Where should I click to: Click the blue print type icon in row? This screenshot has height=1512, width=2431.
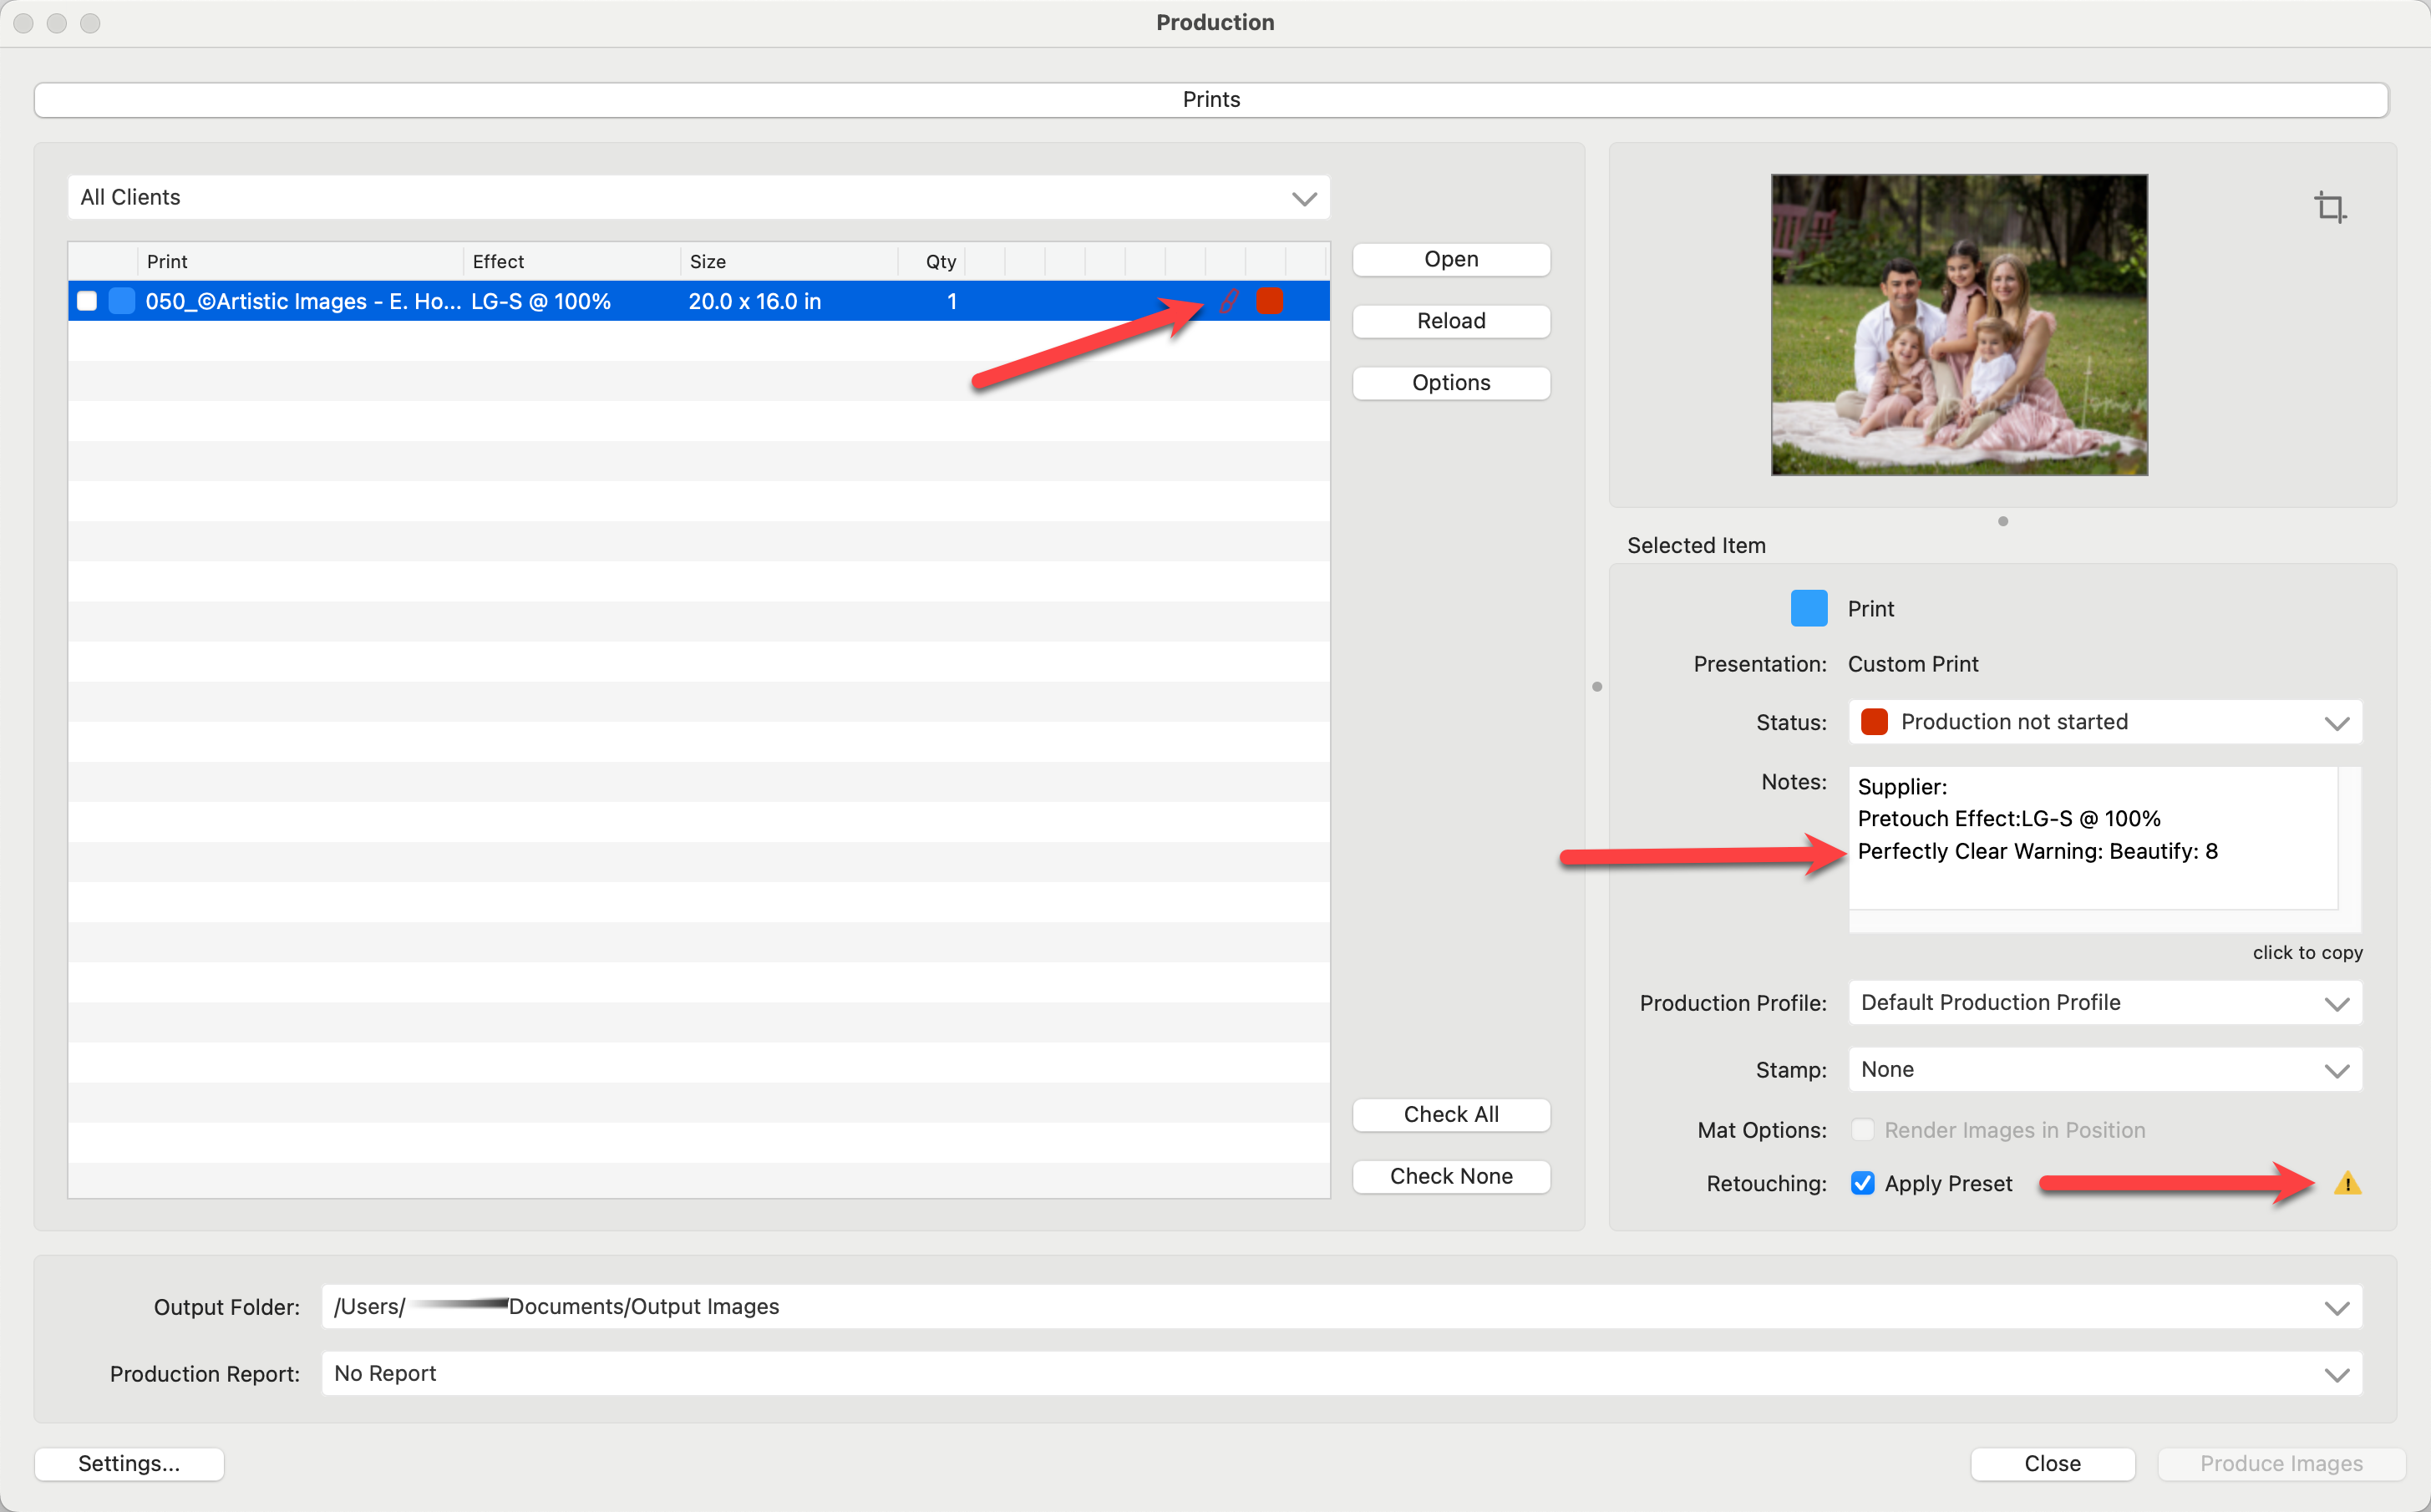pyautogui.click(x=122, y=301)
